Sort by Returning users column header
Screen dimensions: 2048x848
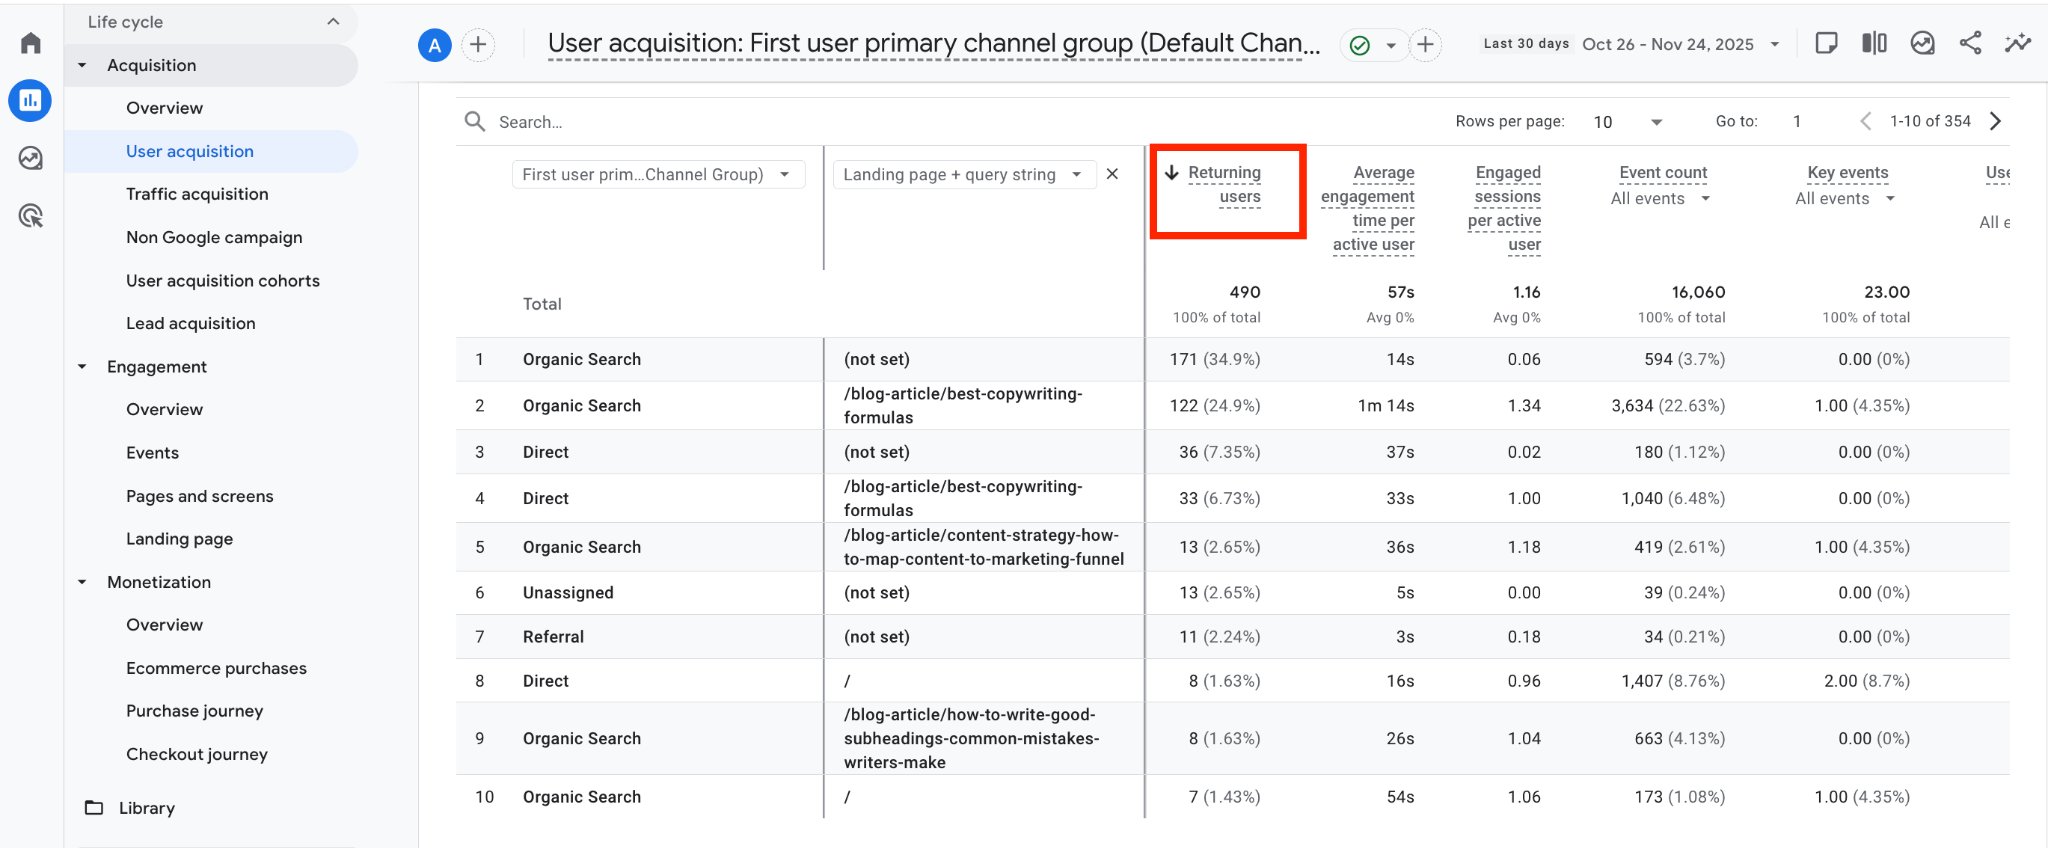pos(1225,185)
